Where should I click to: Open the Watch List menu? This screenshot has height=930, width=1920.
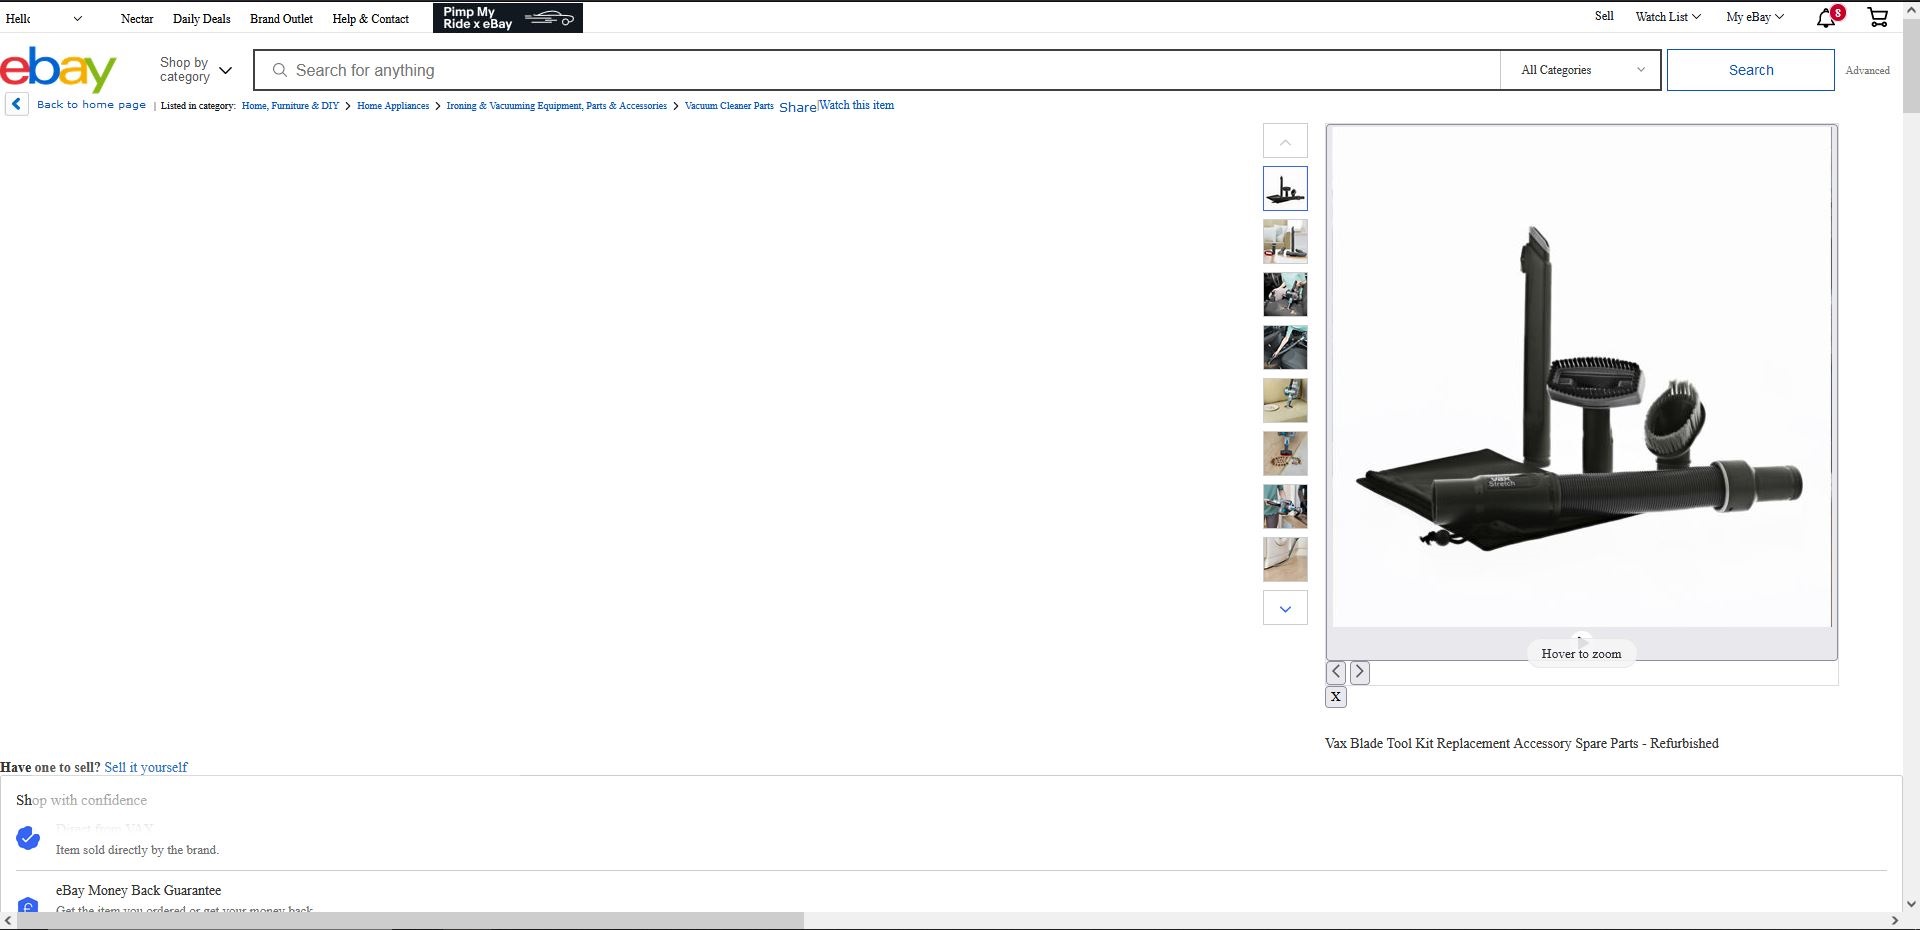1665,17
